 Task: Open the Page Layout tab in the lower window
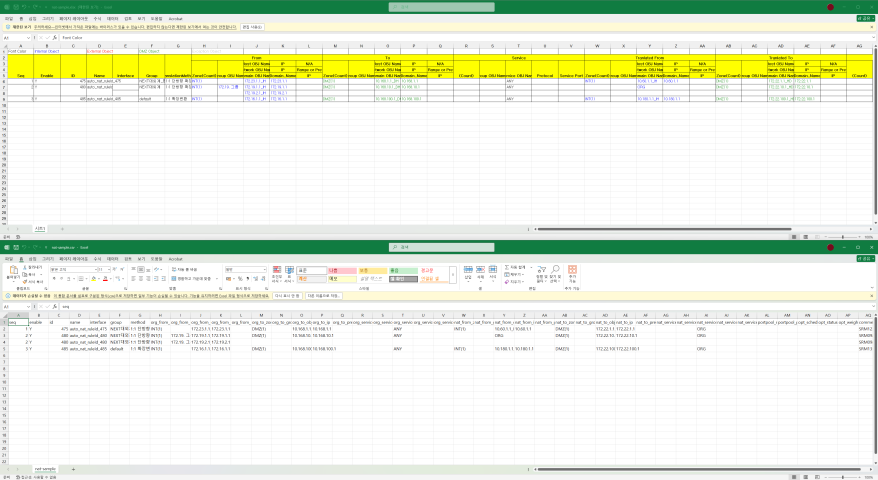click(73, 259)
